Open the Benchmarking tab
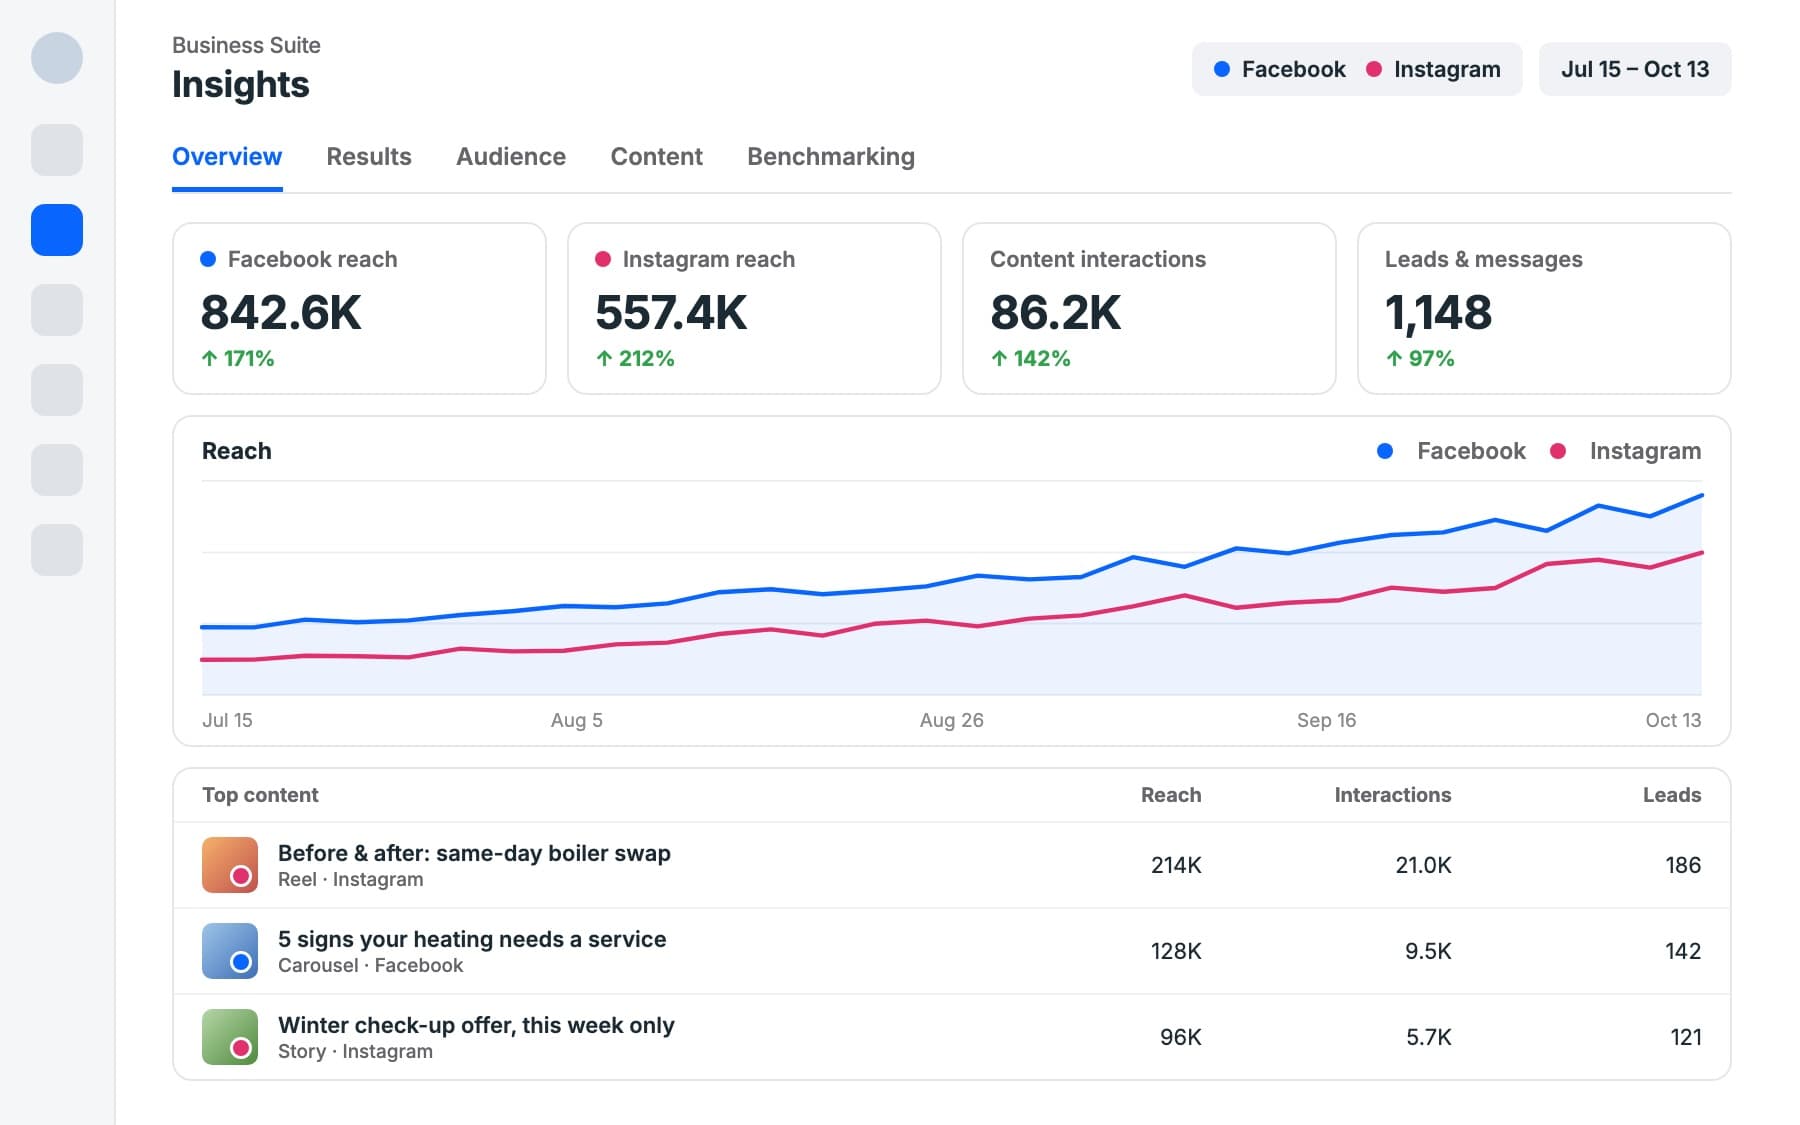The height and width of the screenshot is (1125, 1800). pyautogui.click(x=831, y=157)
